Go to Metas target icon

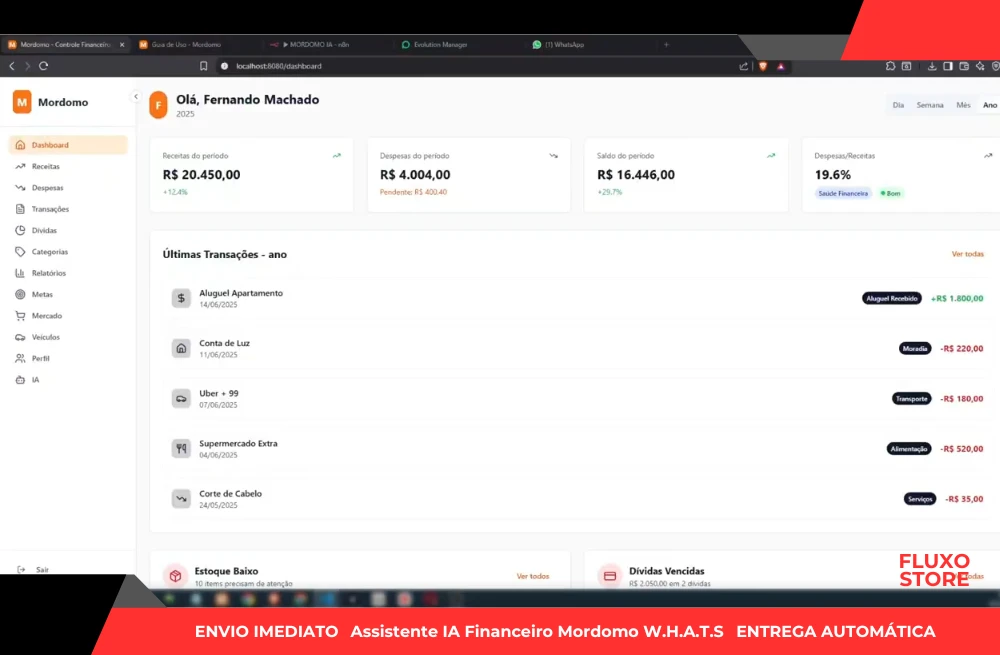[x=21, y=294]
